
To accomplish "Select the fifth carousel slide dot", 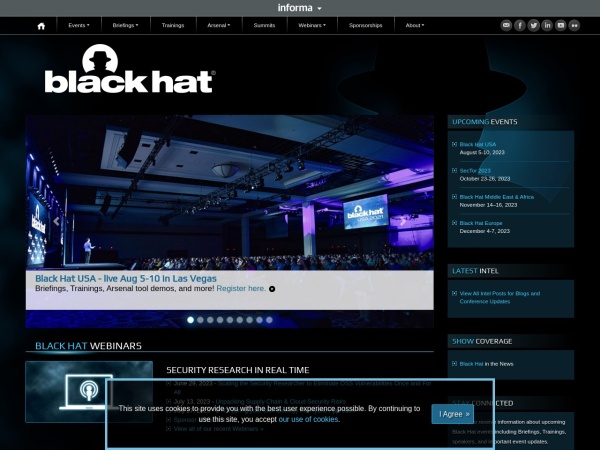I will click(x=230, y=320).
